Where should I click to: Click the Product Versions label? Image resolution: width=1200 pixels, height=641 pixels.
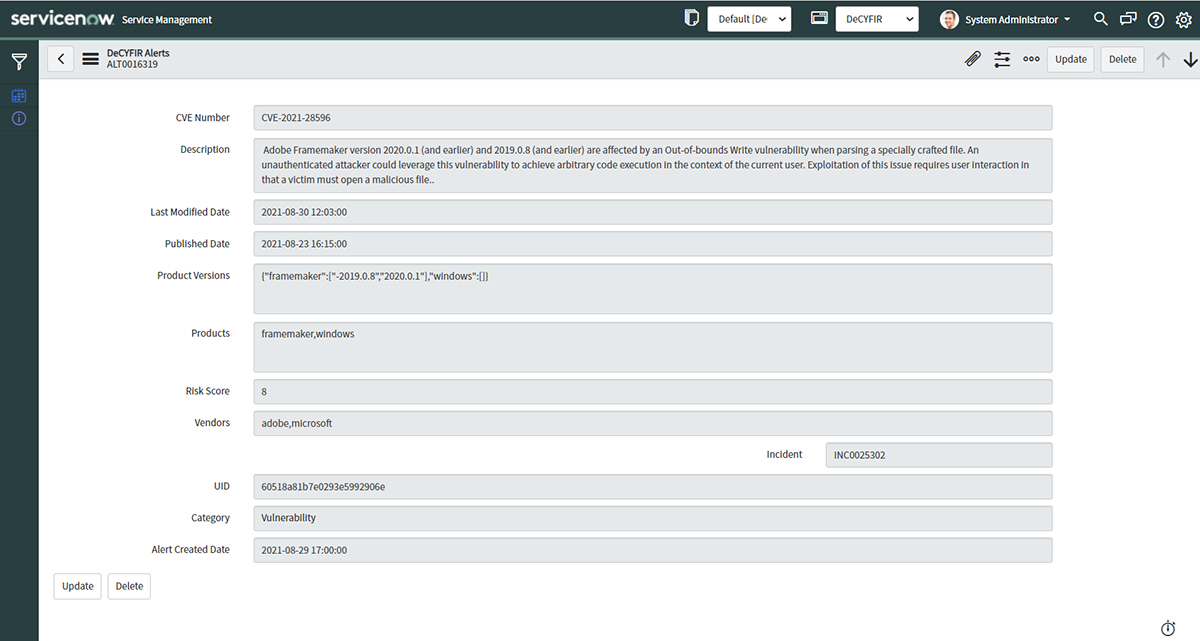tap(194, 275)
